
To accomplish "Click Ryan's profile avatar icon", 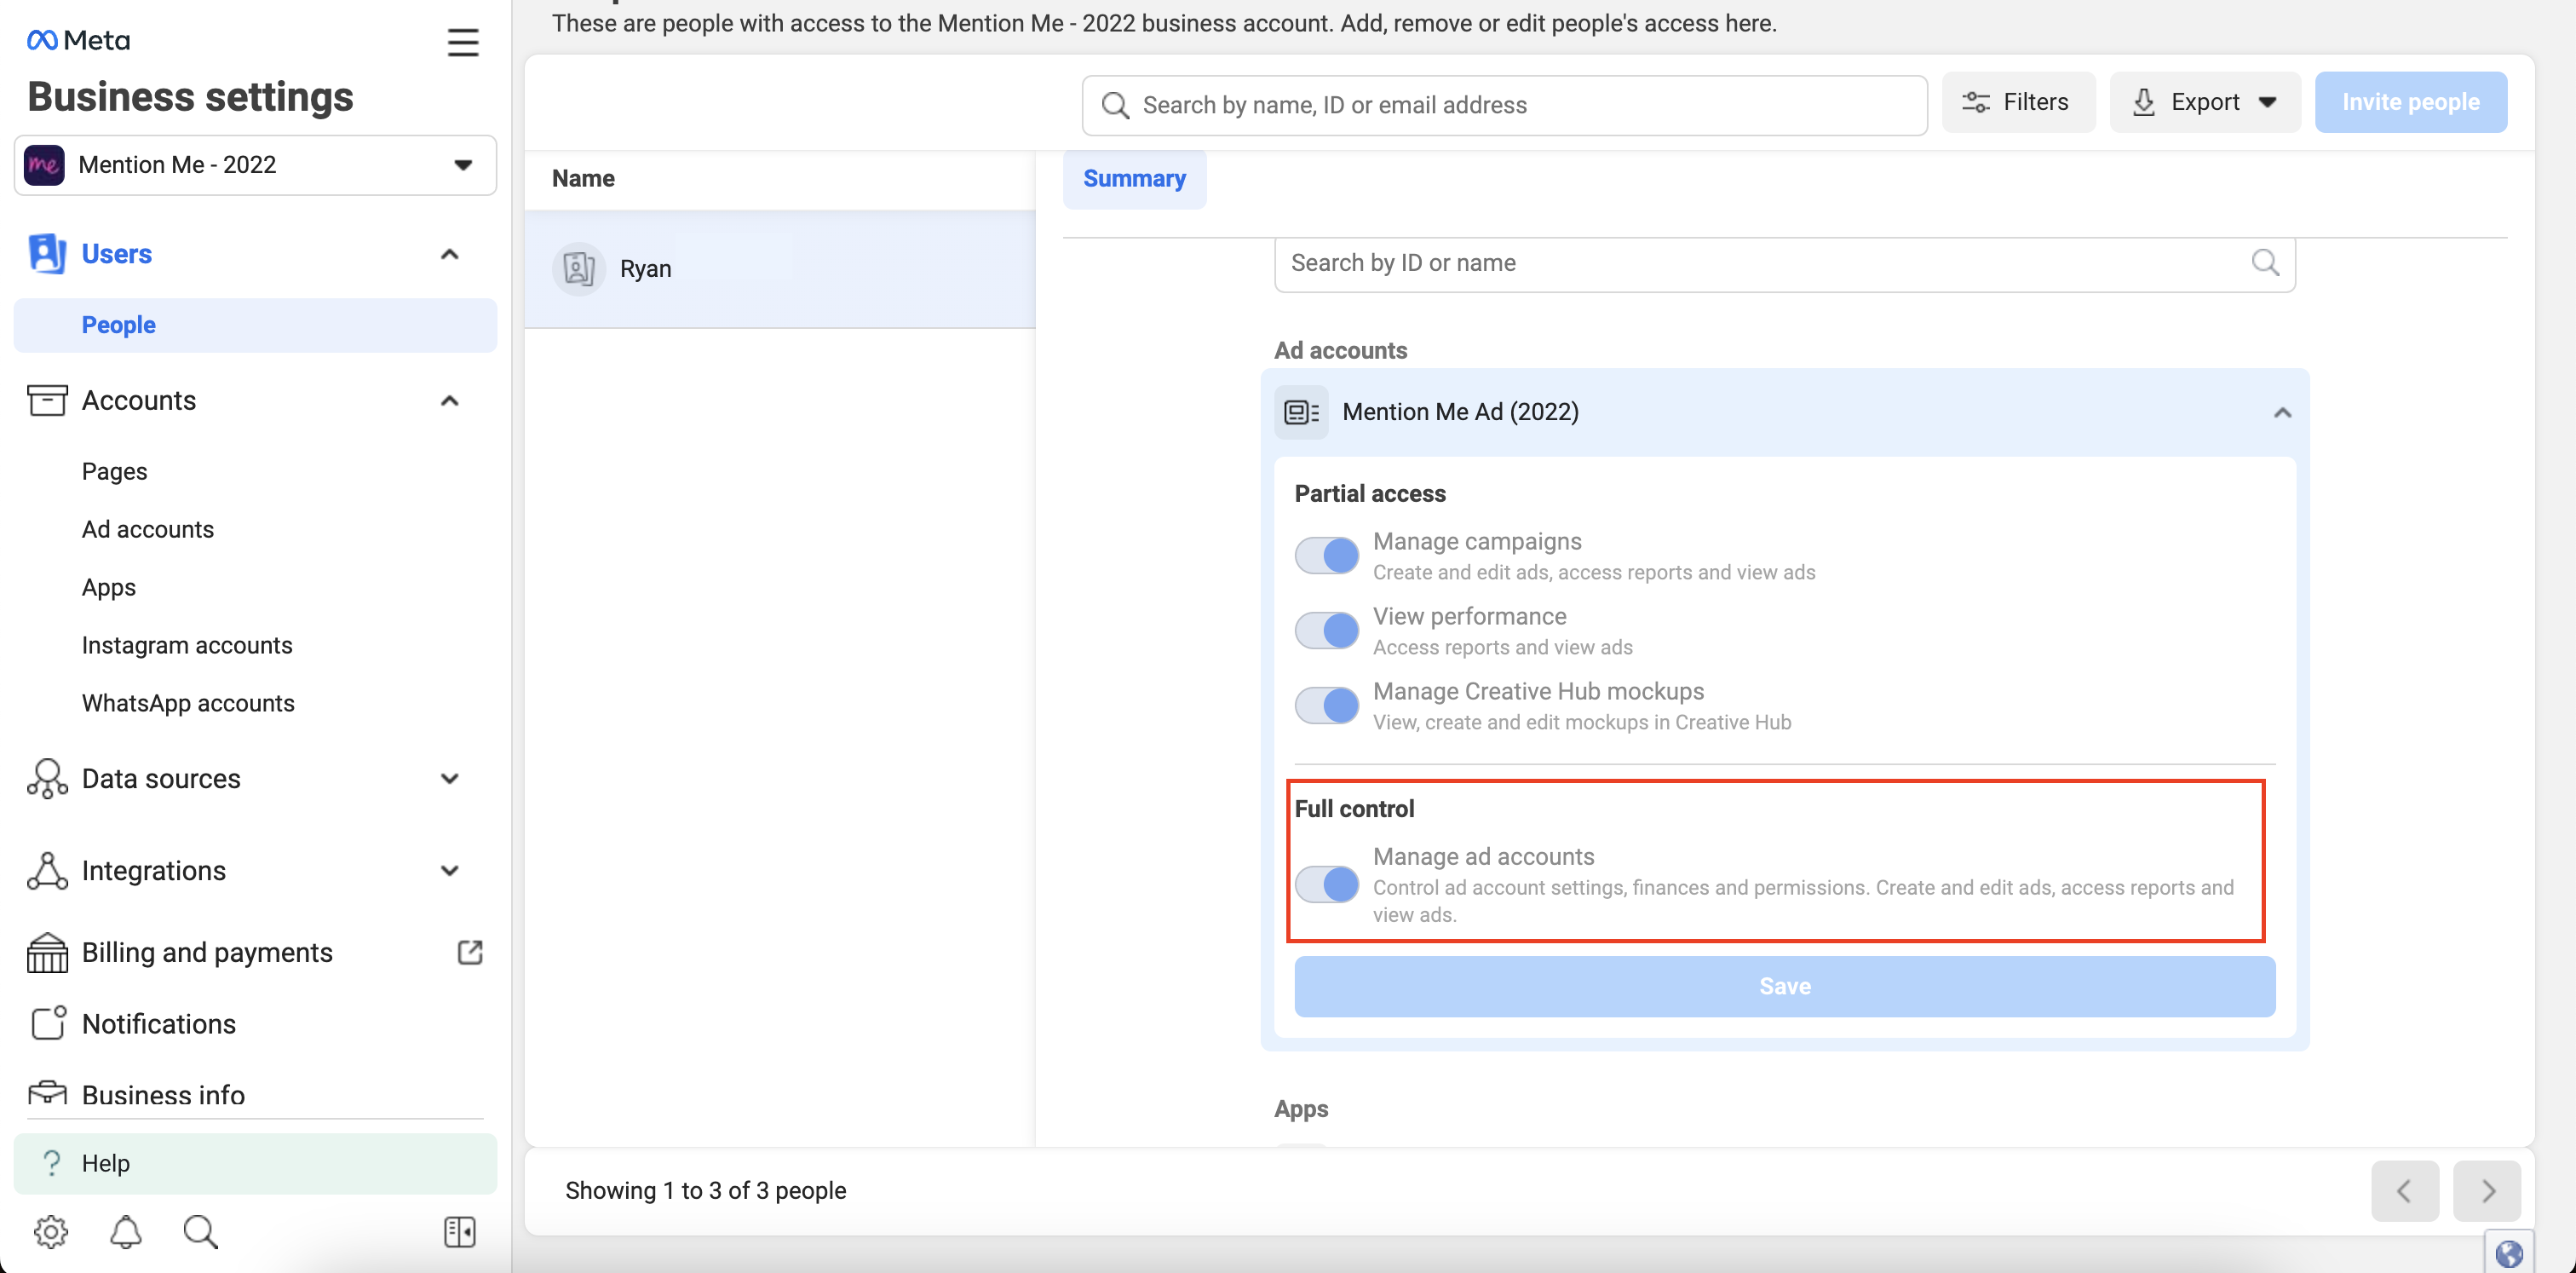I will point(579,269).
